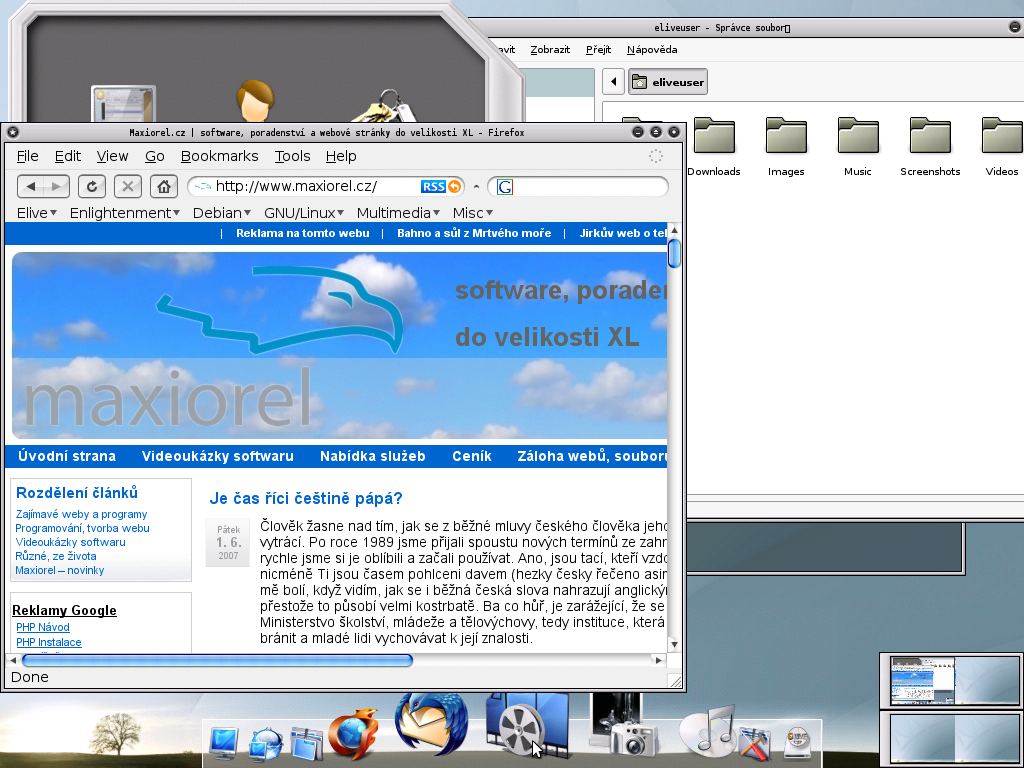Open the File menu in Firefox
The width and height of the screenshot is (1024, 768).
tap(27, 156)
